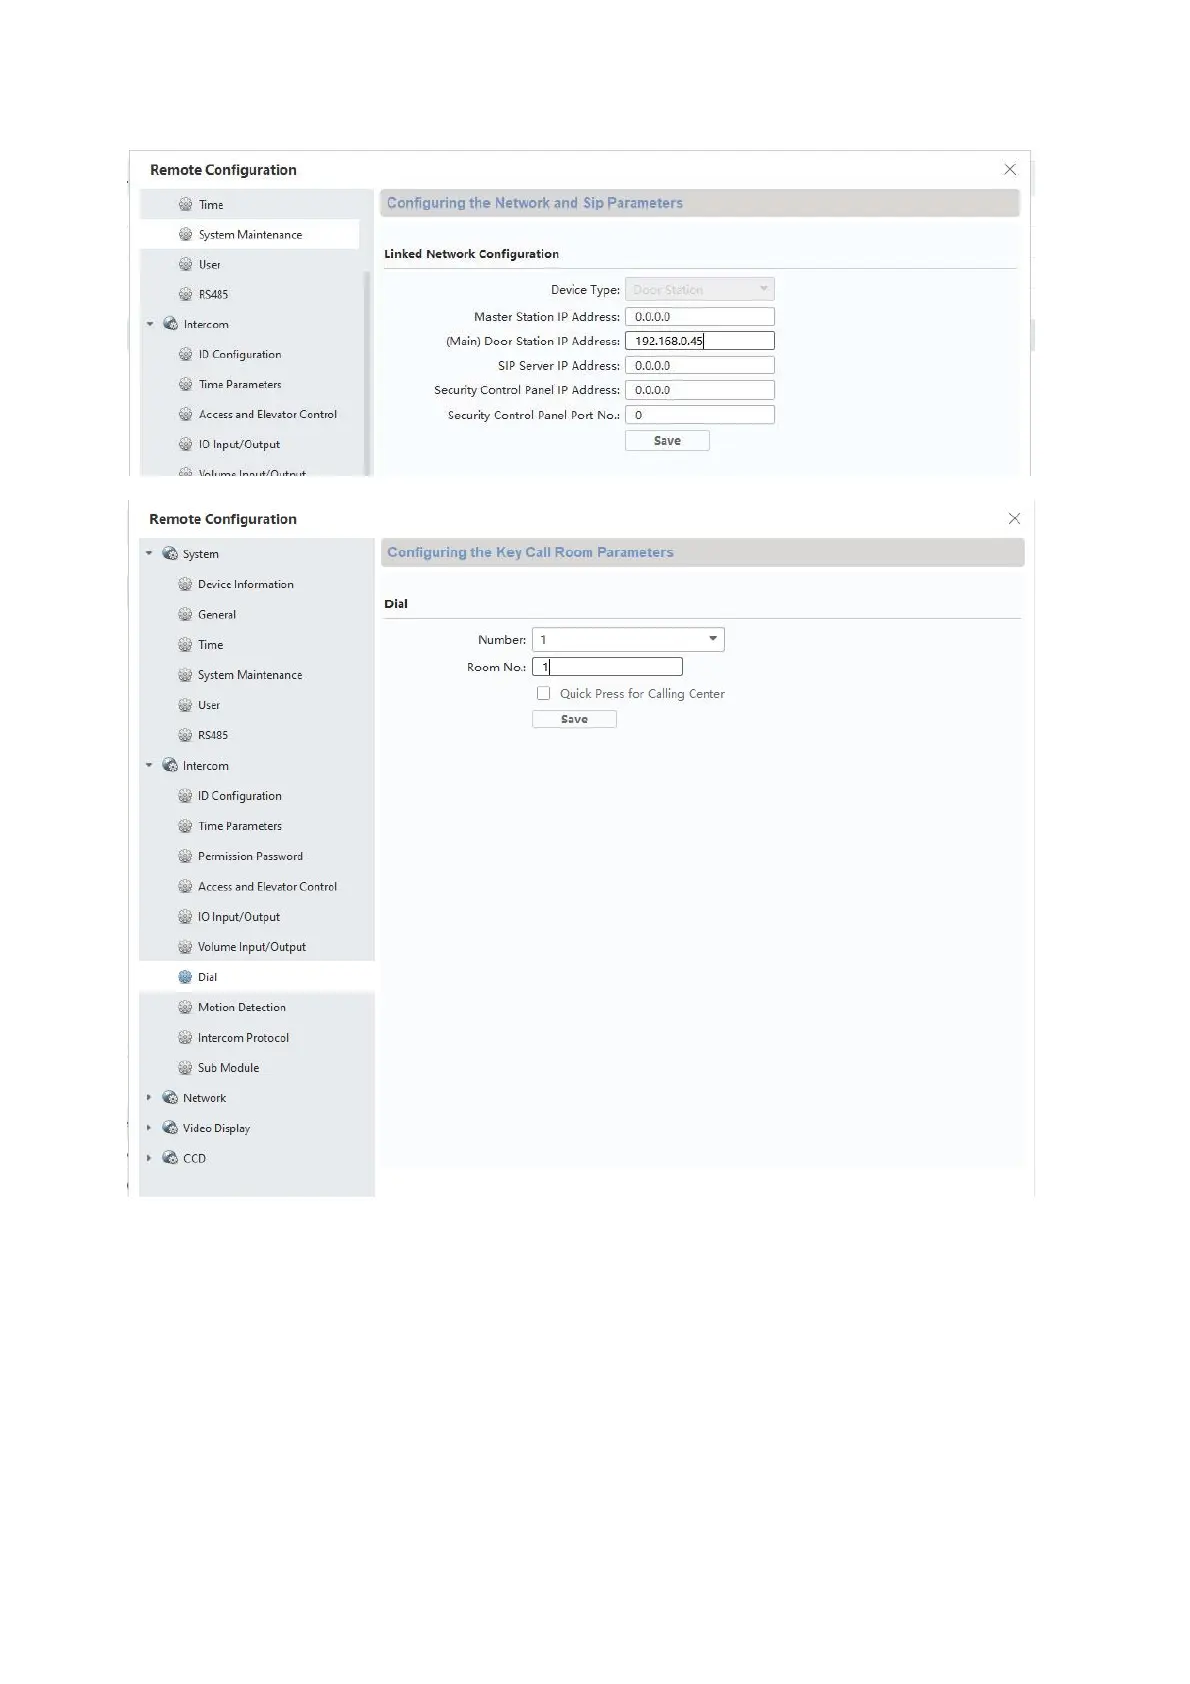Click the Room No. input field
The image size is (1190, 1684).
[x=607, y=666]
